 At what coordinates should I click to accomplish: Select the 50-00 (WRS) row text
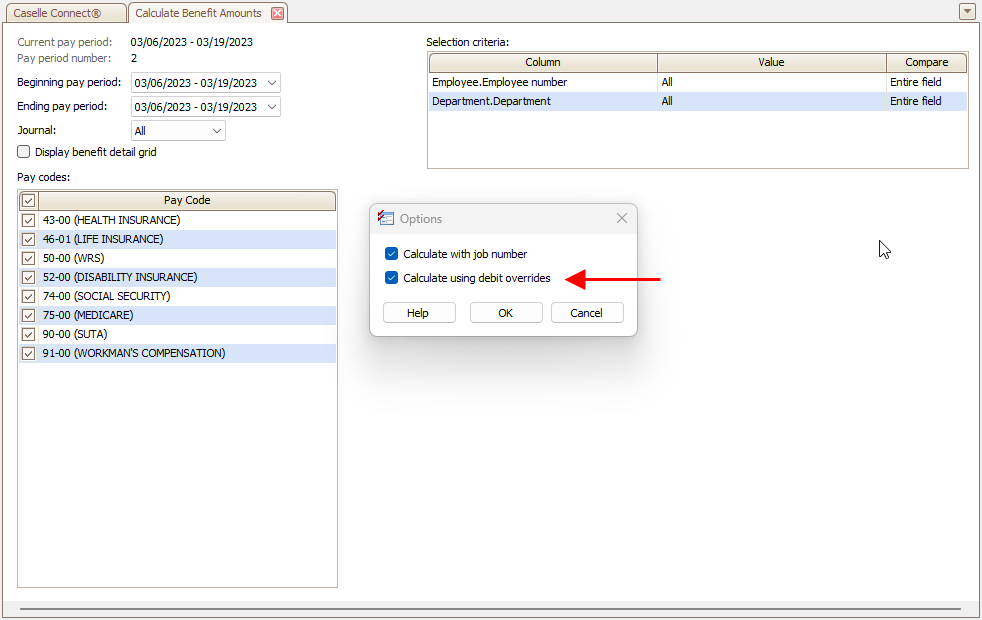[73, 258]
